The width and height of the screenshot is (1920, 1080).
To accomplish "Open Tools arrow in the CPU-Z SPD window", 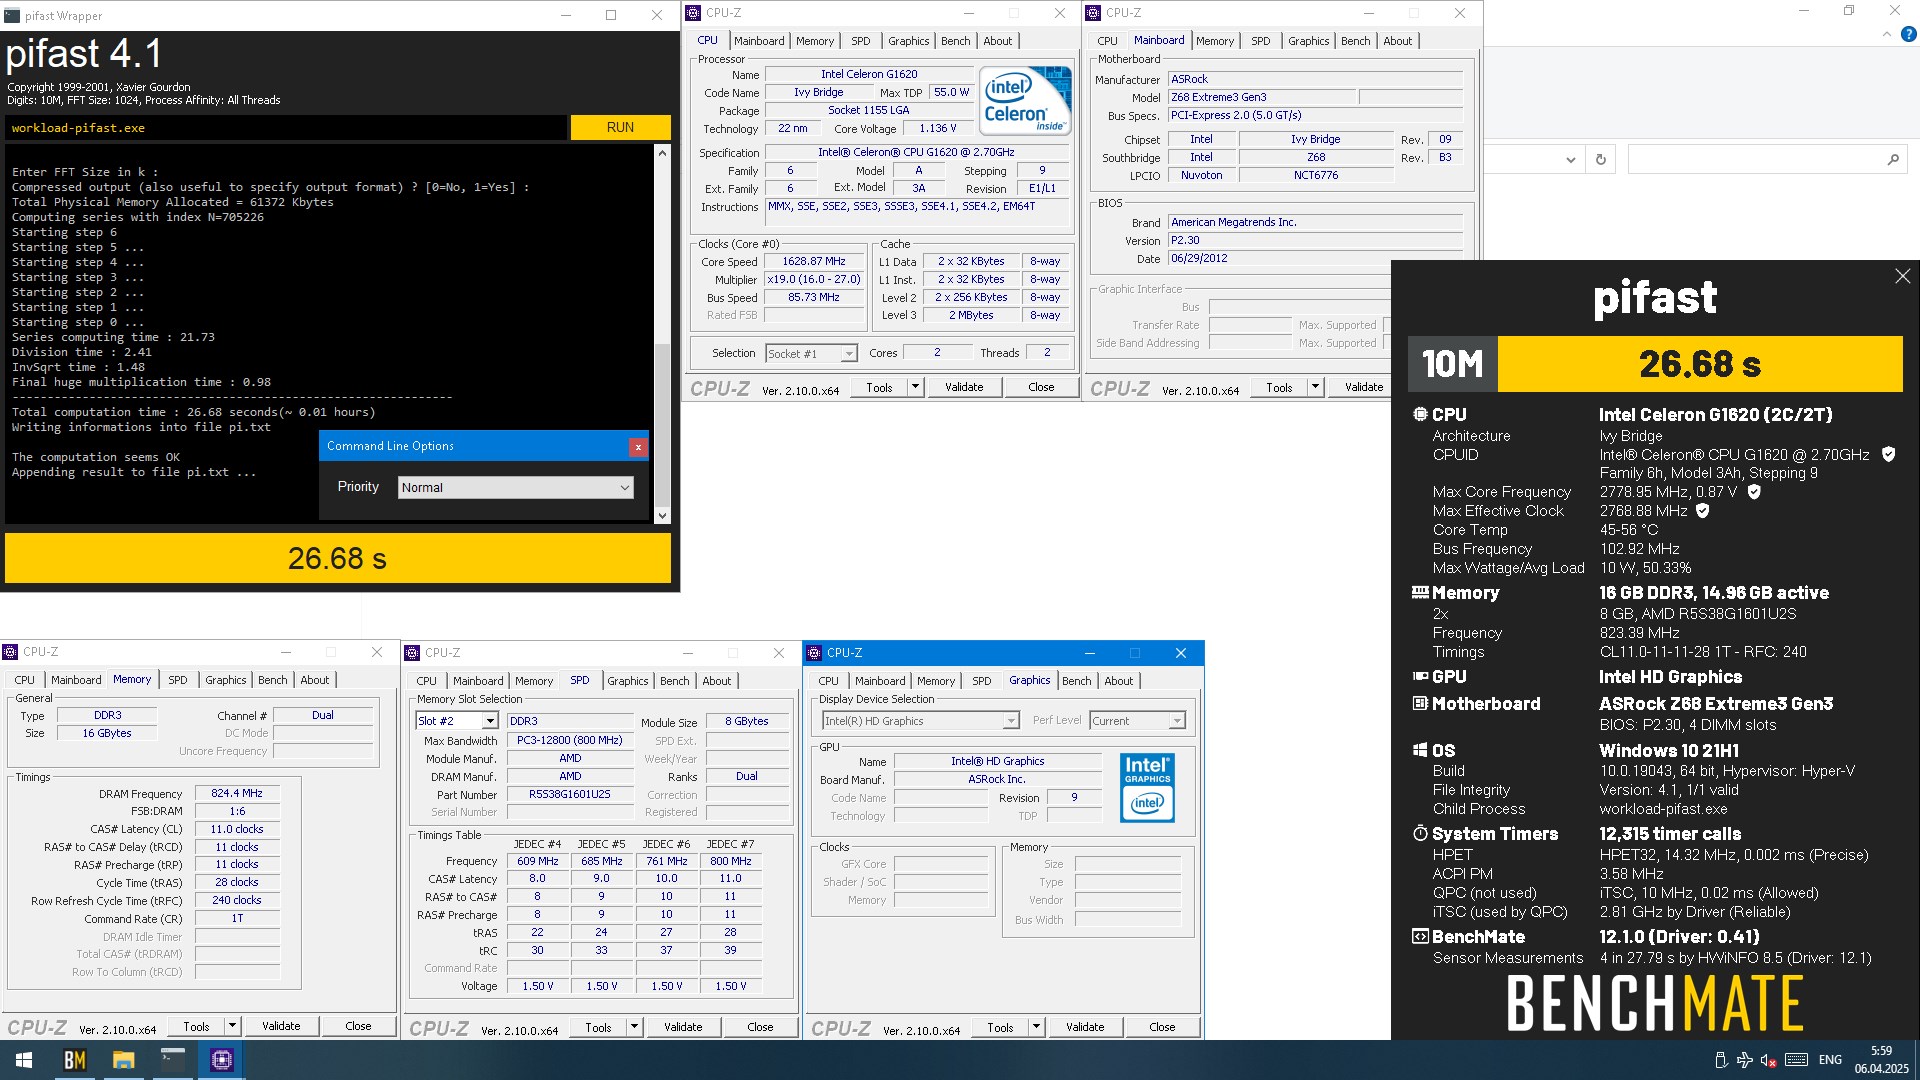I will (x=634, y=1027).
